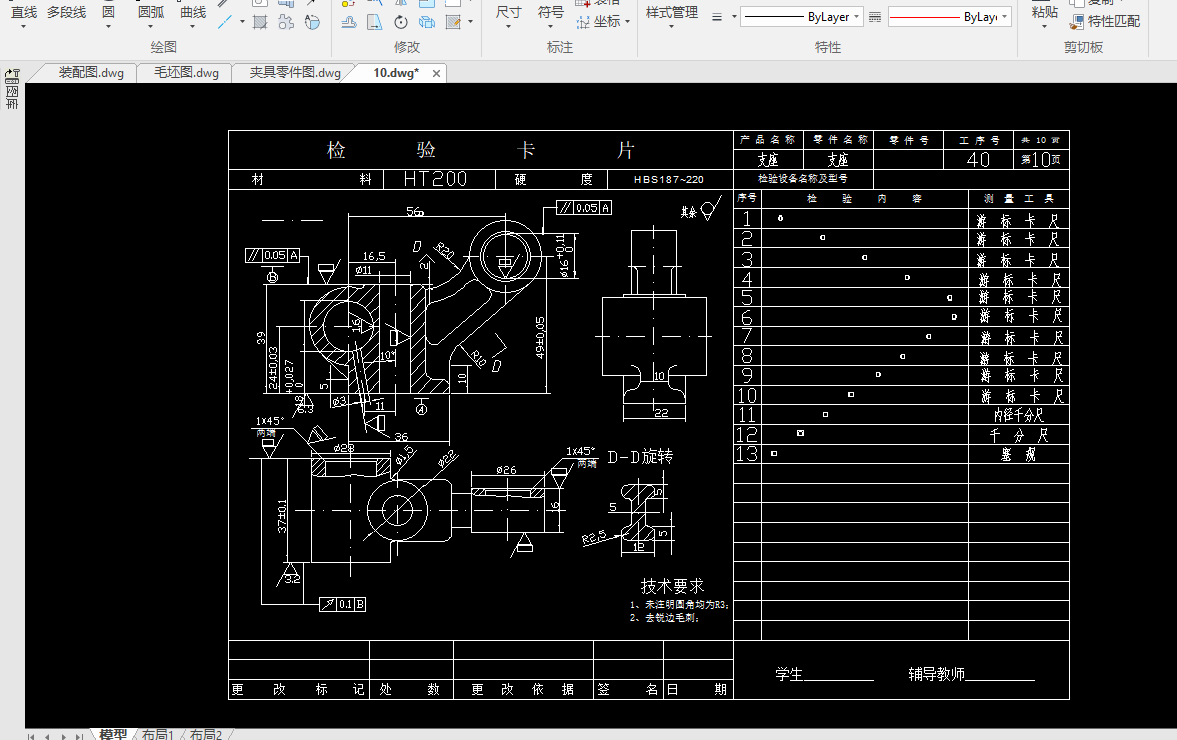Expand arrow beside the dashed line icon
The image size is (1177, 740).
[242, 22]
